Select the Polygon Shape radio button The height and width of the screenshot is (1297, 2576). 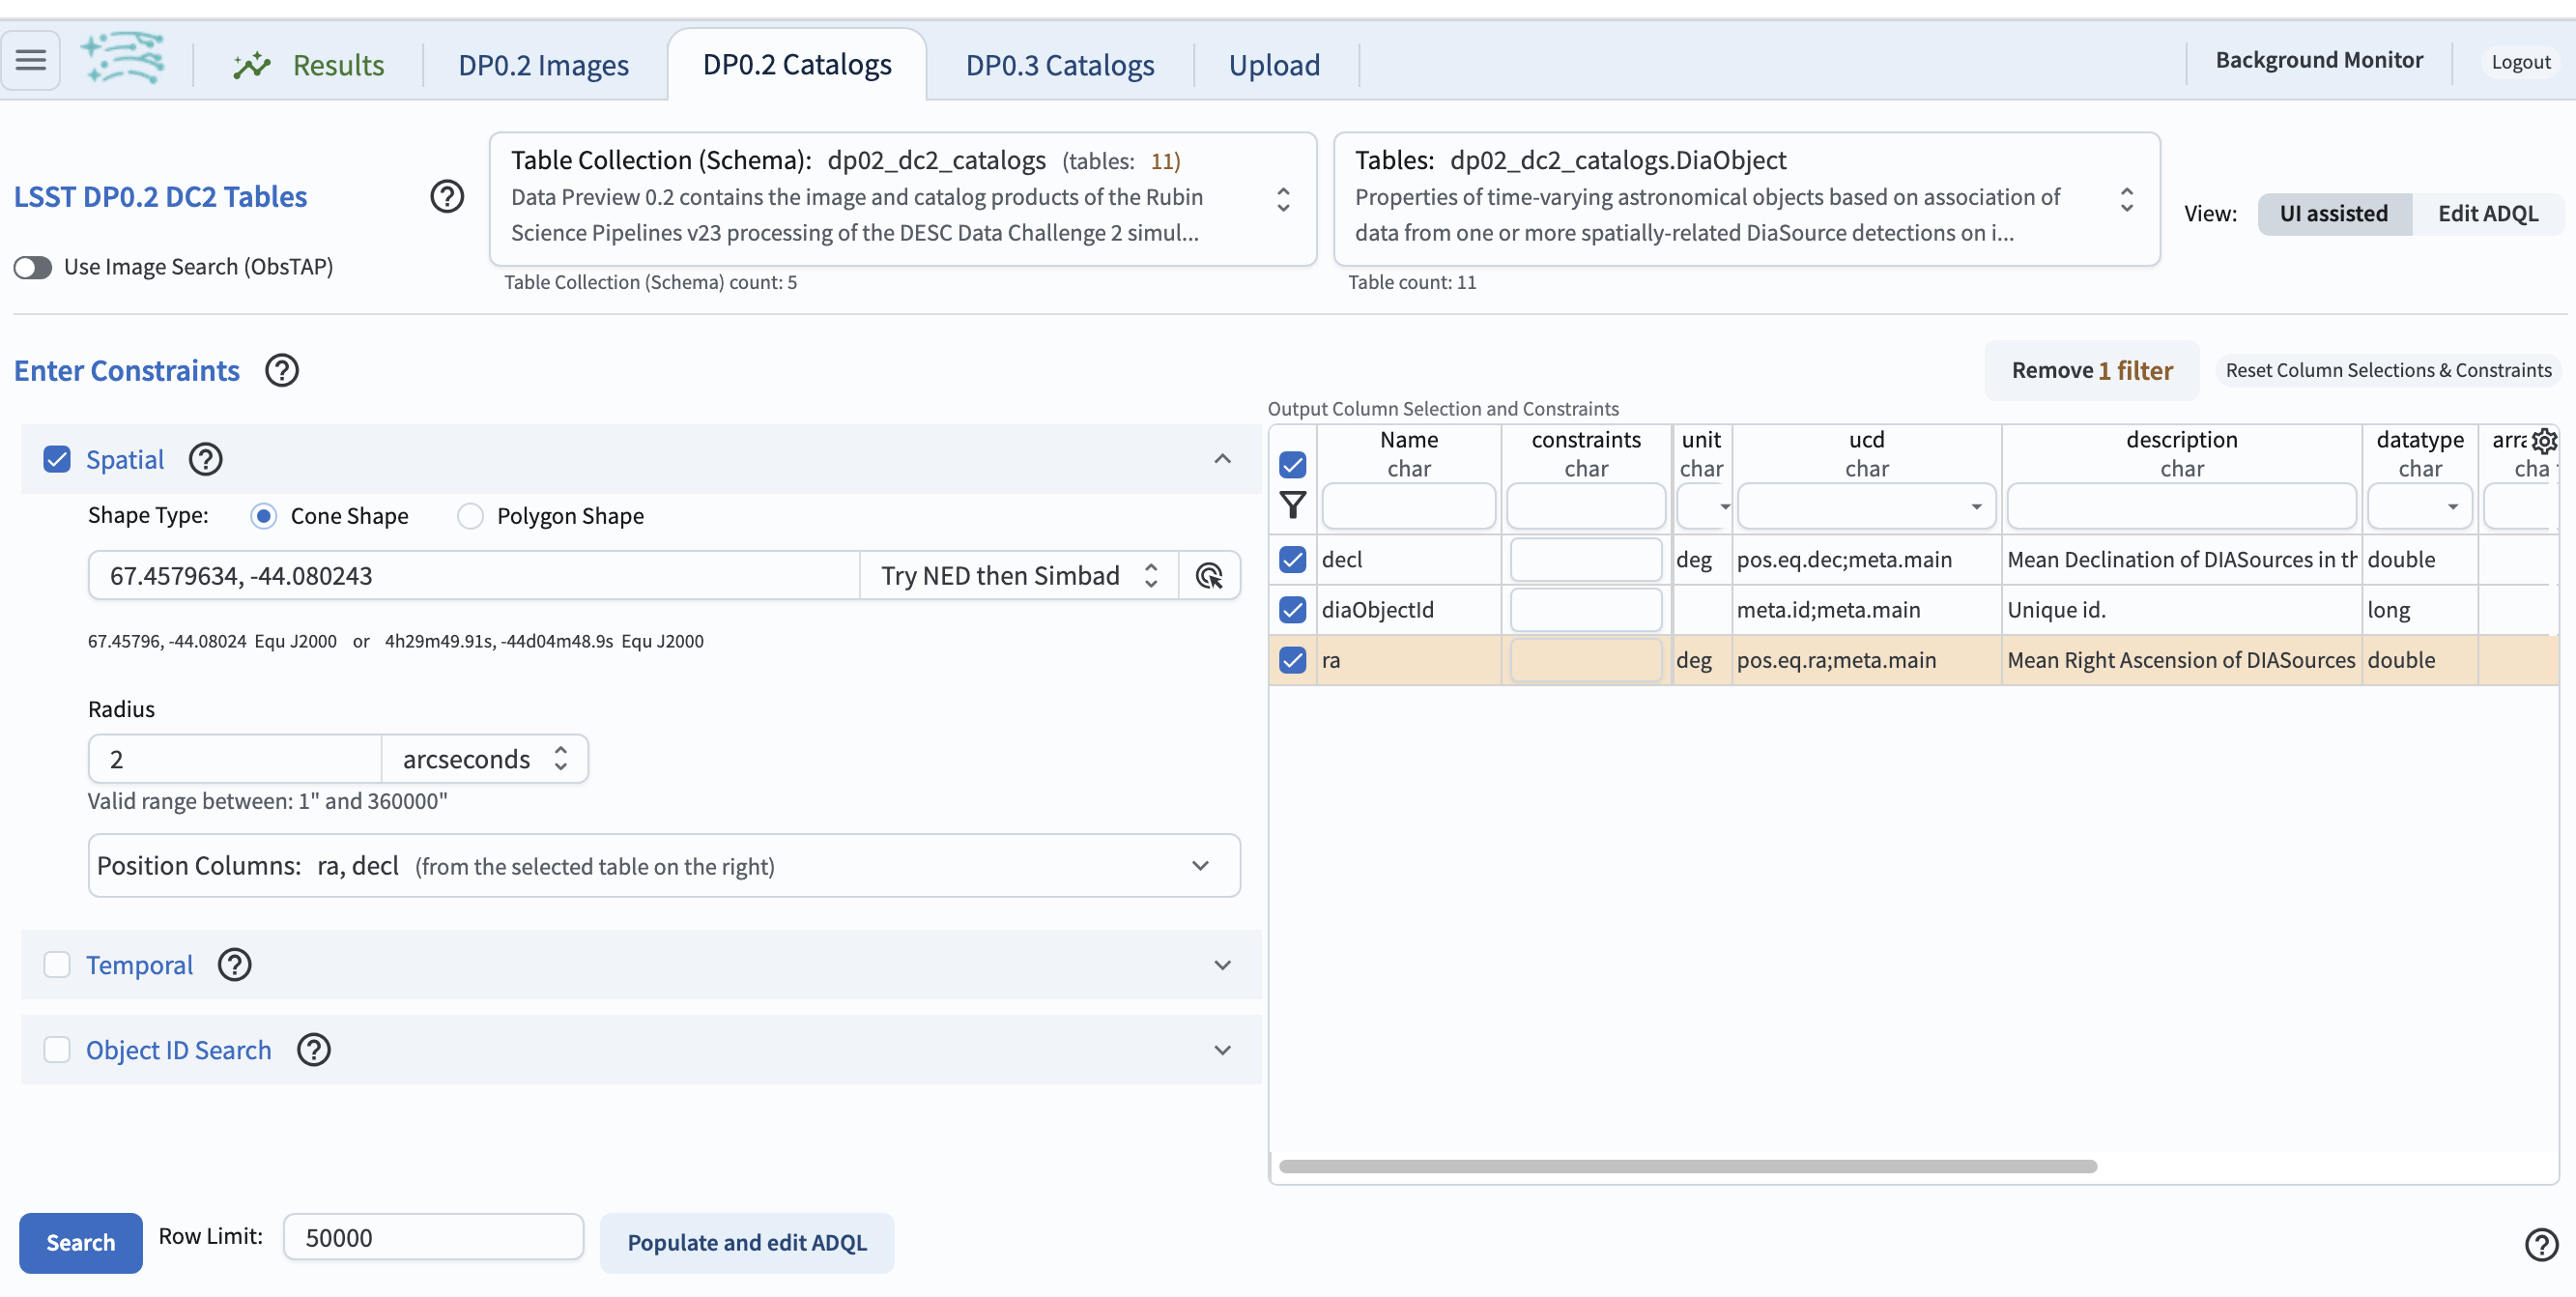coord(470,516)
